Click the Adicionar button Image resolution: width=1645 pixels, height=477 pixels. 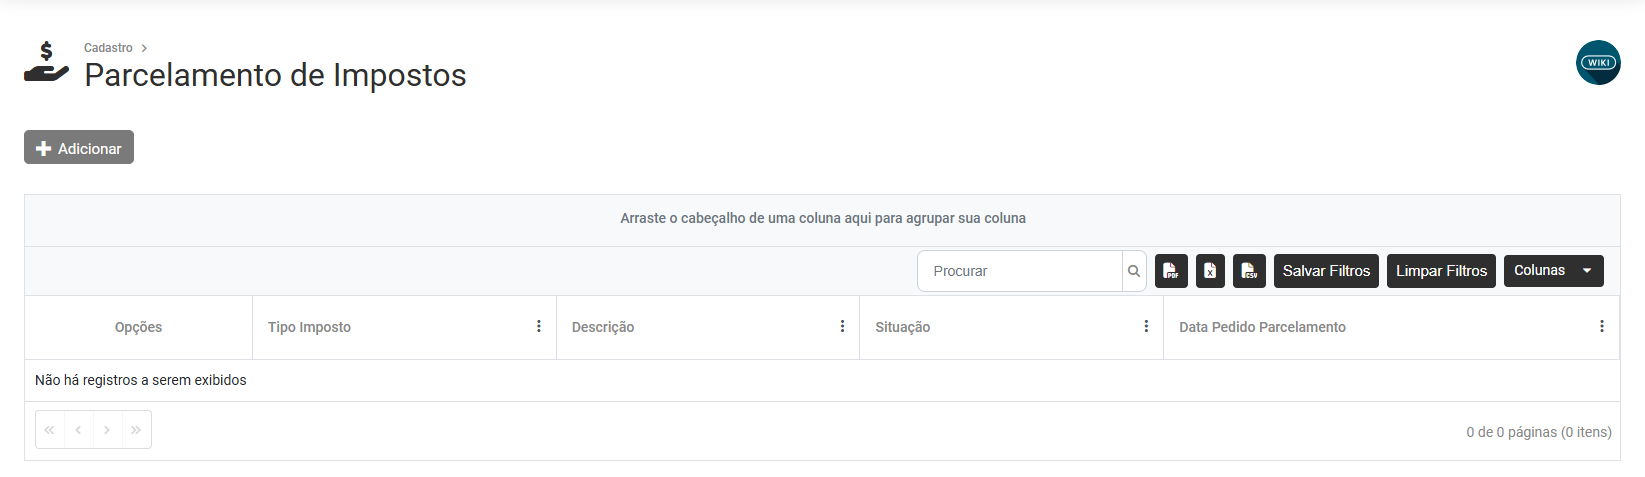click(79, 148)
